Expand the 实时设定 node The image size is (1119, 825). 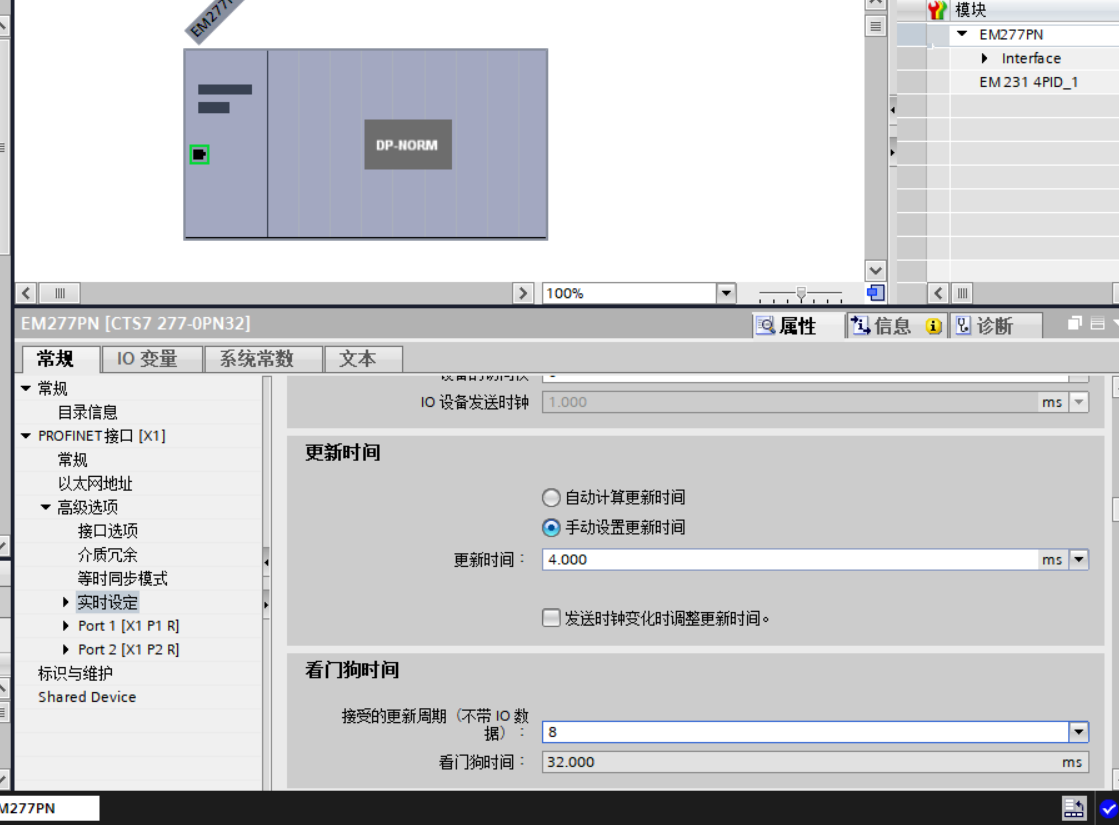click(x=66, y=602)
